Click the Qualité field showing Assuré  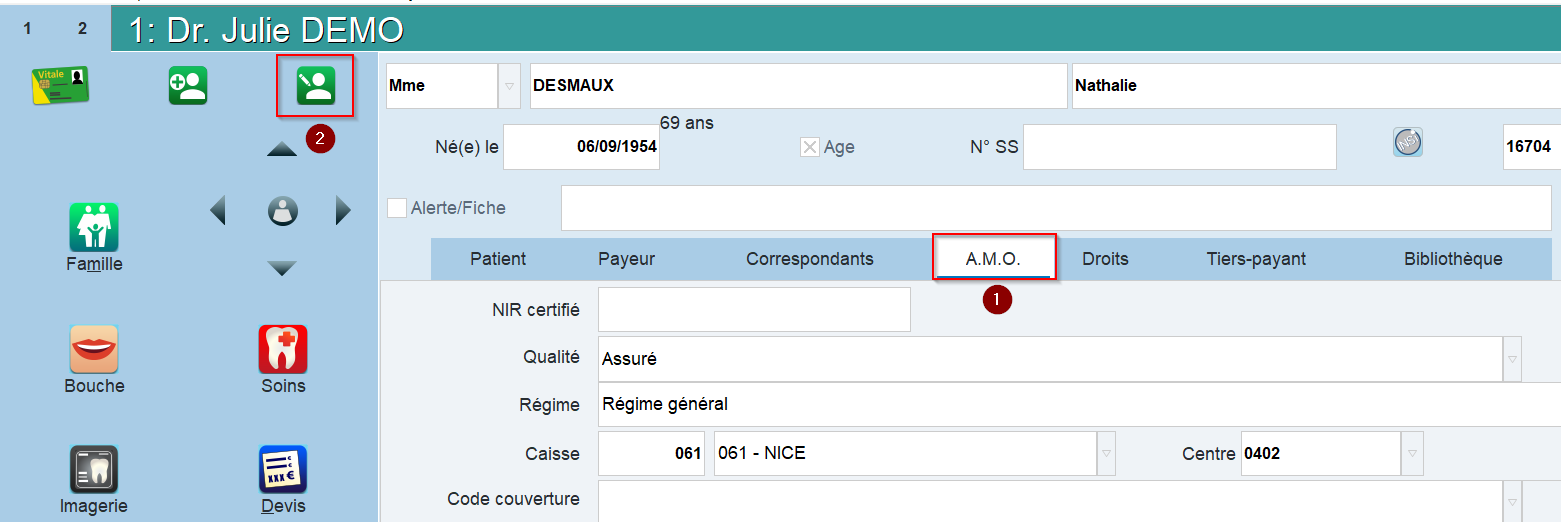1050,359
